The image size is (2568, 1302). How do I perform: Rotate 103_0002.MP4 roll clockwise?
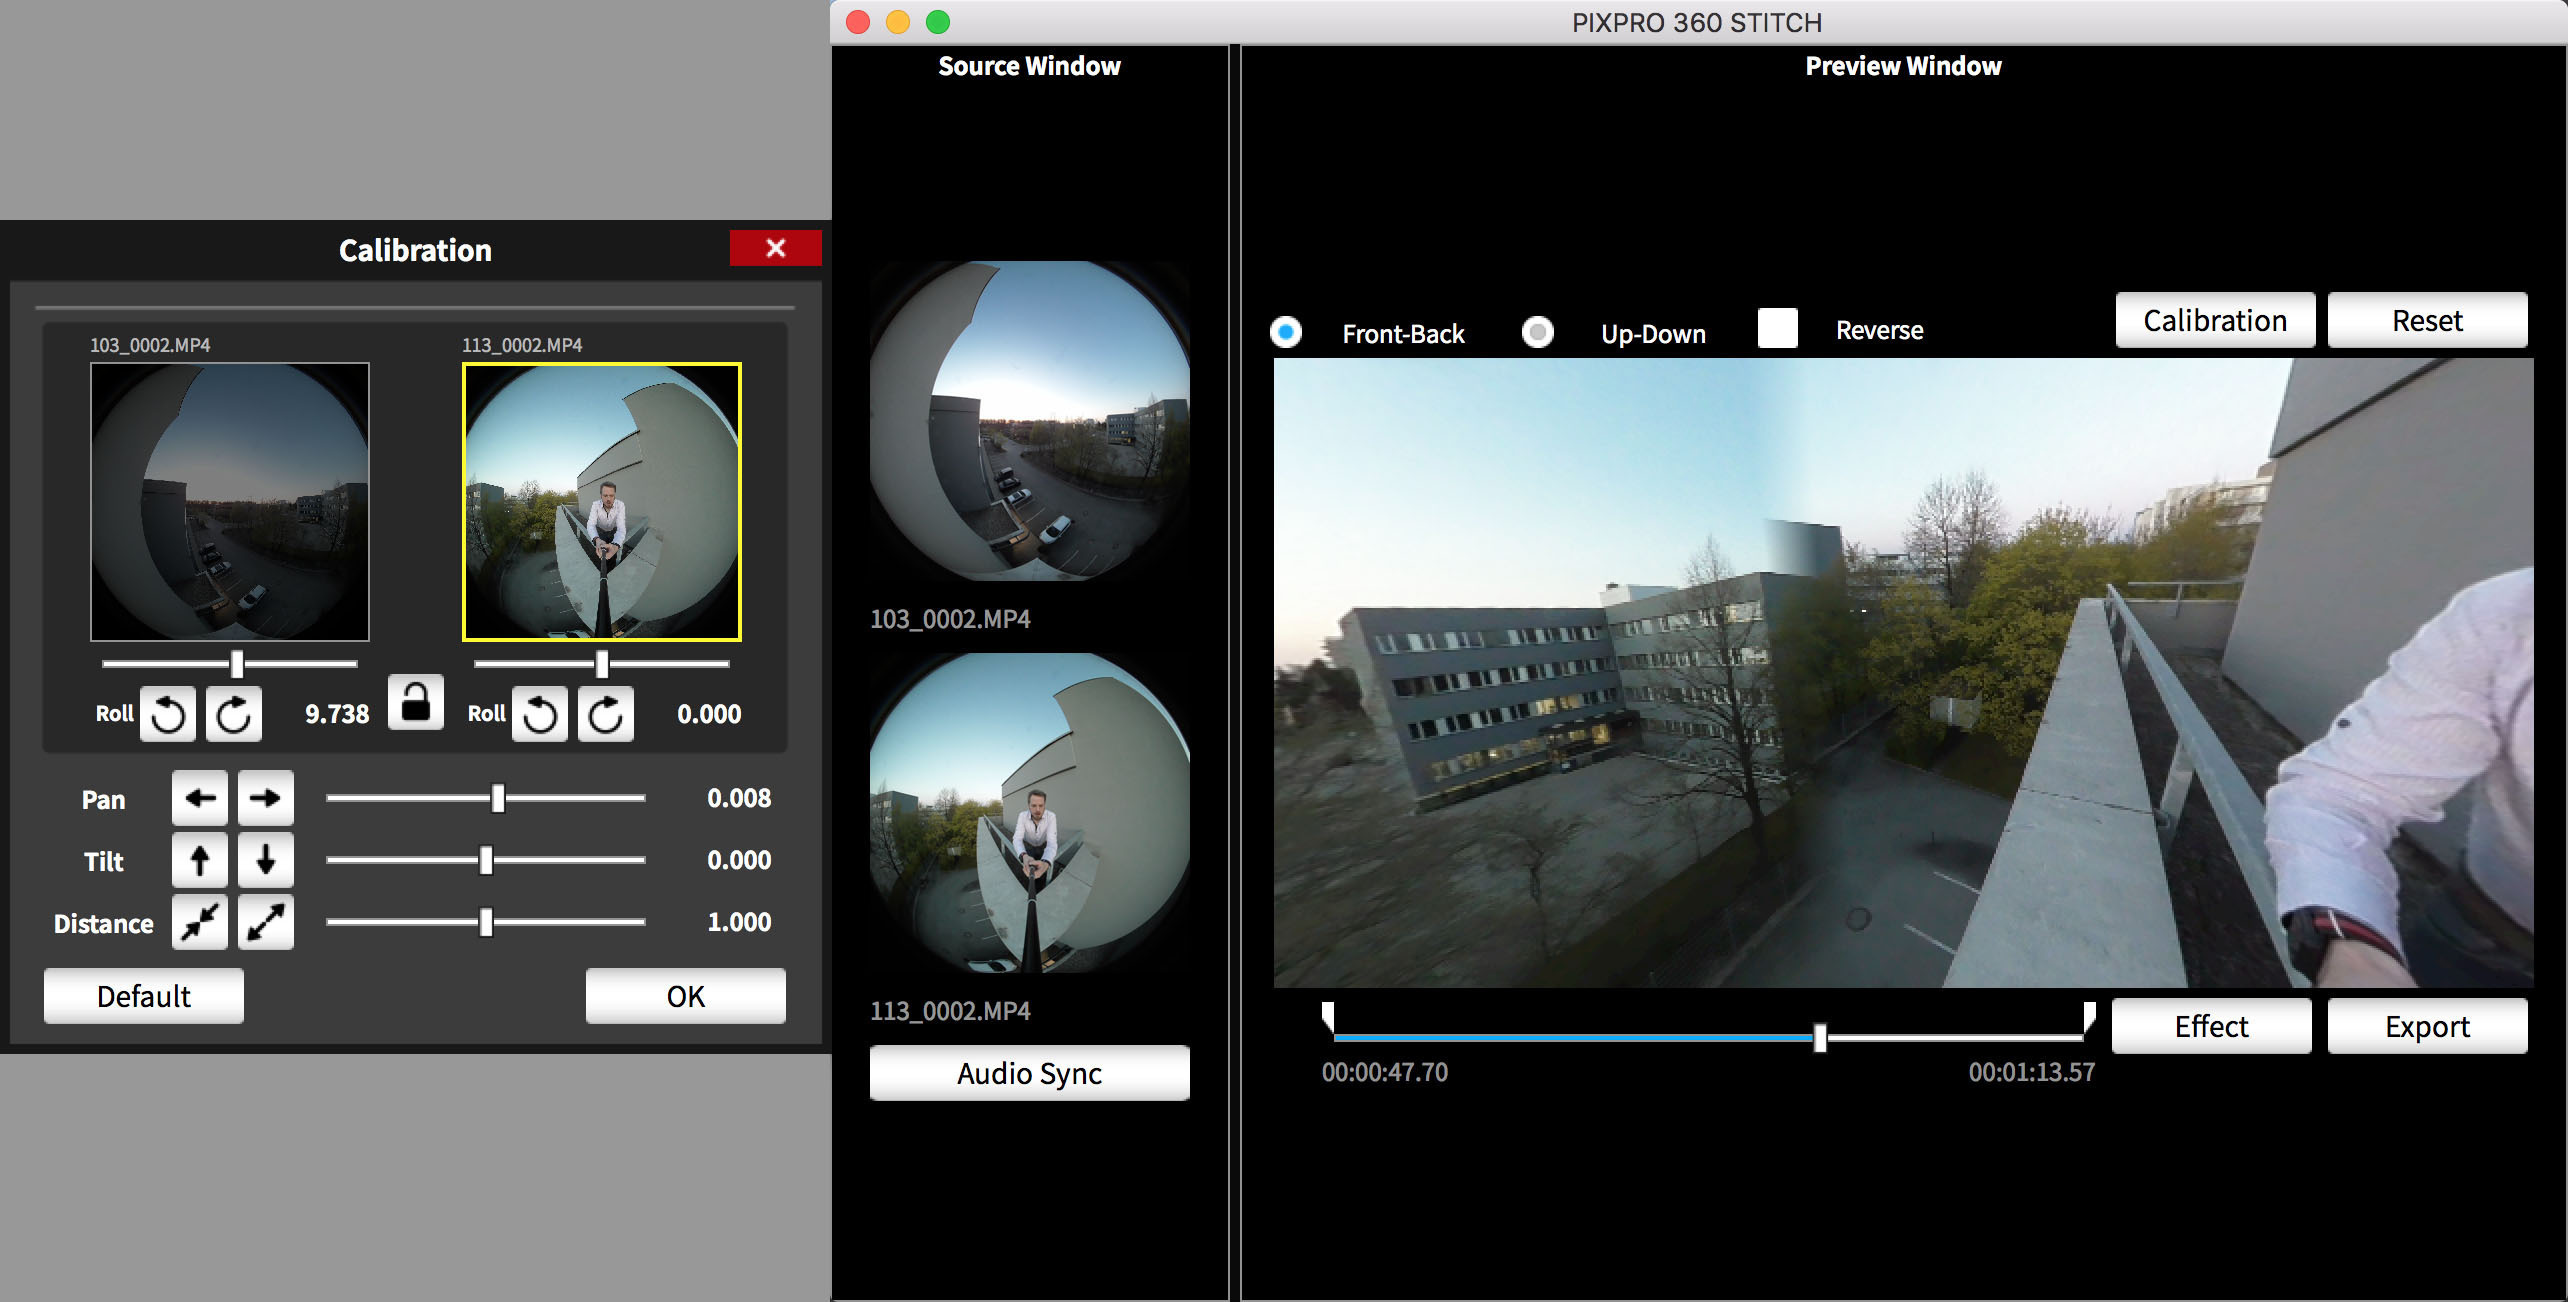233,714
